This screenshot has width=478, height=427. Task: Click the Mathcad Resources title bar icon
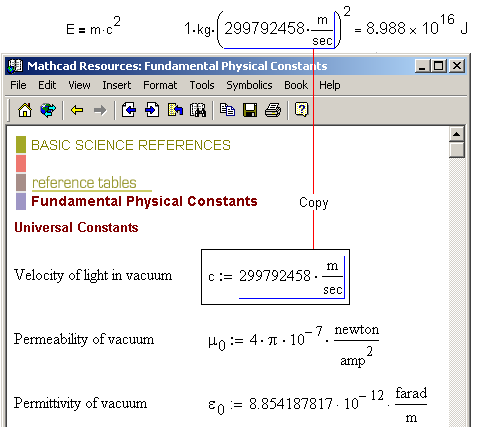(x=15, y=66)
